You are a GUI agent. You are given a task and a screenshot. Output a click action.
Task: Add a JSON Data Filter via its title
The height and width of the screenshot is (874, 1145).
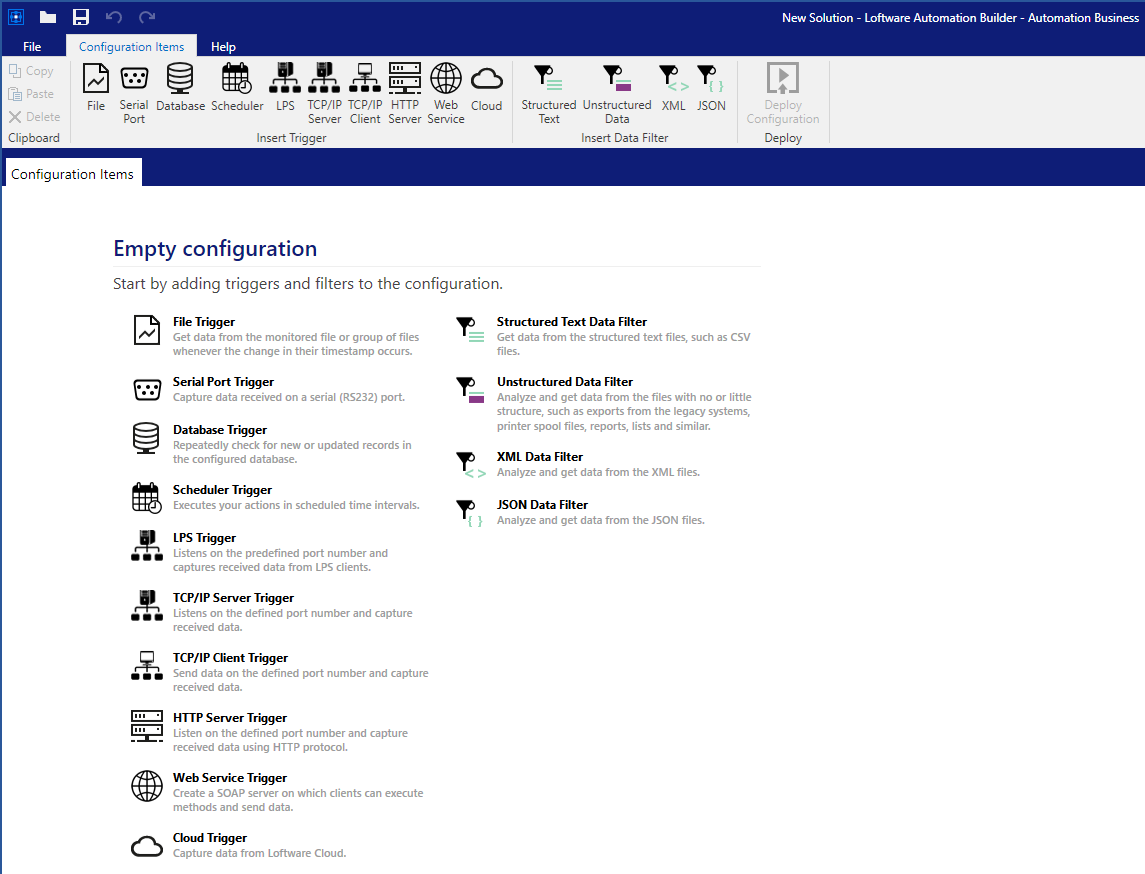coord(543,505)
